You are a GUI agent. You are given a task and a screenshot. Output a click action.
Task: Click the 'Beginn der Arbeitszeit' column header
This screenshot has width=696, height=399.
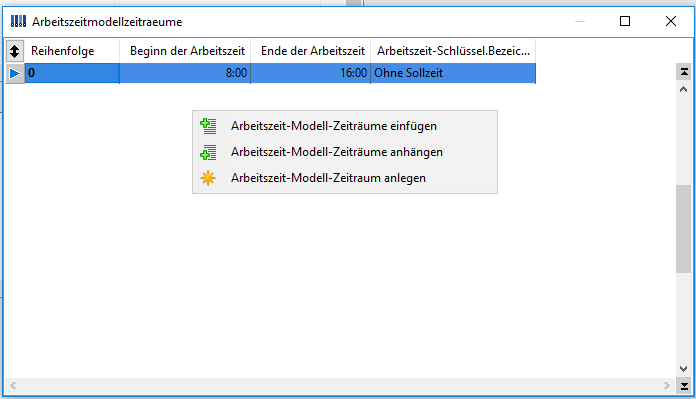point(185,51)
